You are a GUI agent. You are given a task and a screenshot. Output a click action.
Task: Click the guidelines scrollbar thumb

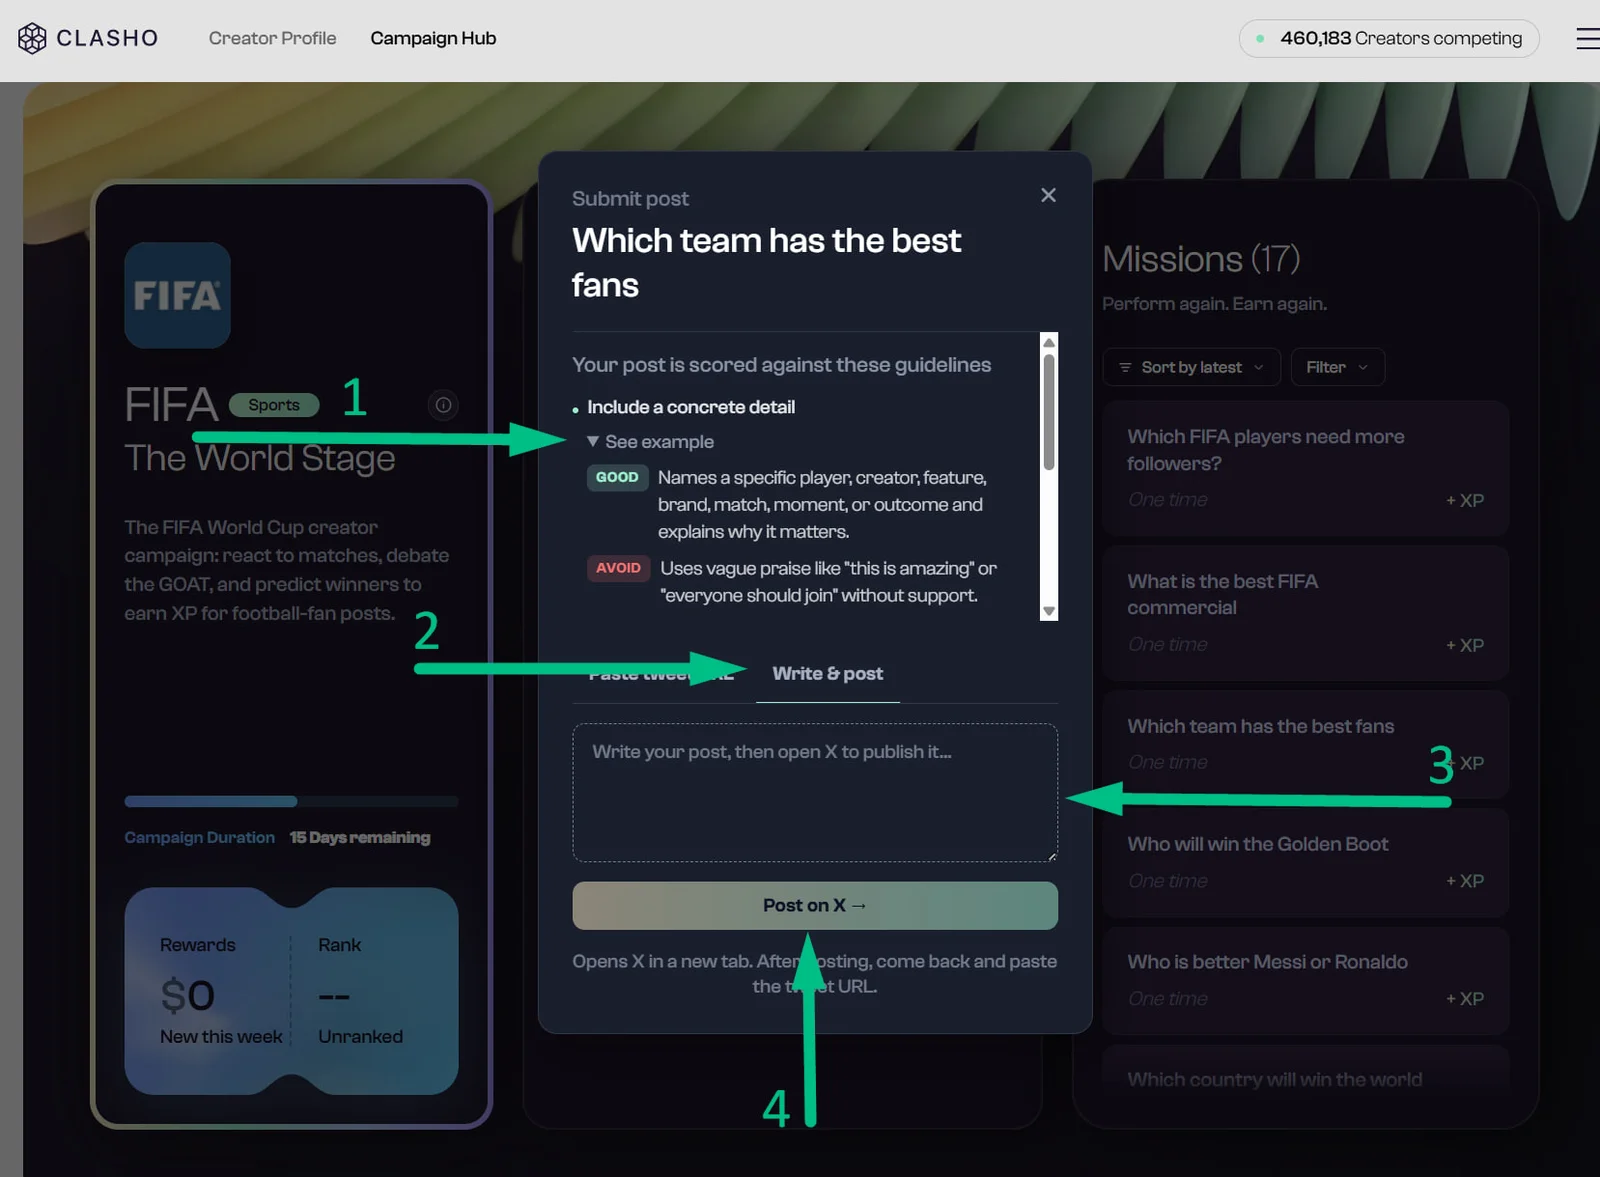(x=1049, y=412)
